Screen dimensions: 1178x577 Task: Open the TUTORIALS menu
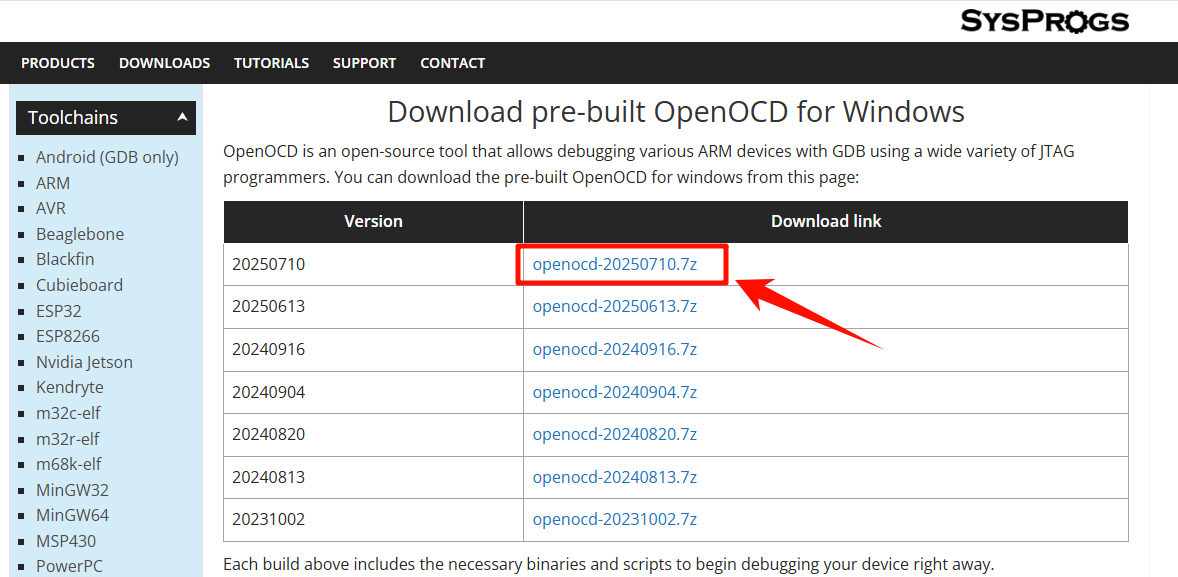click(271, 63)
